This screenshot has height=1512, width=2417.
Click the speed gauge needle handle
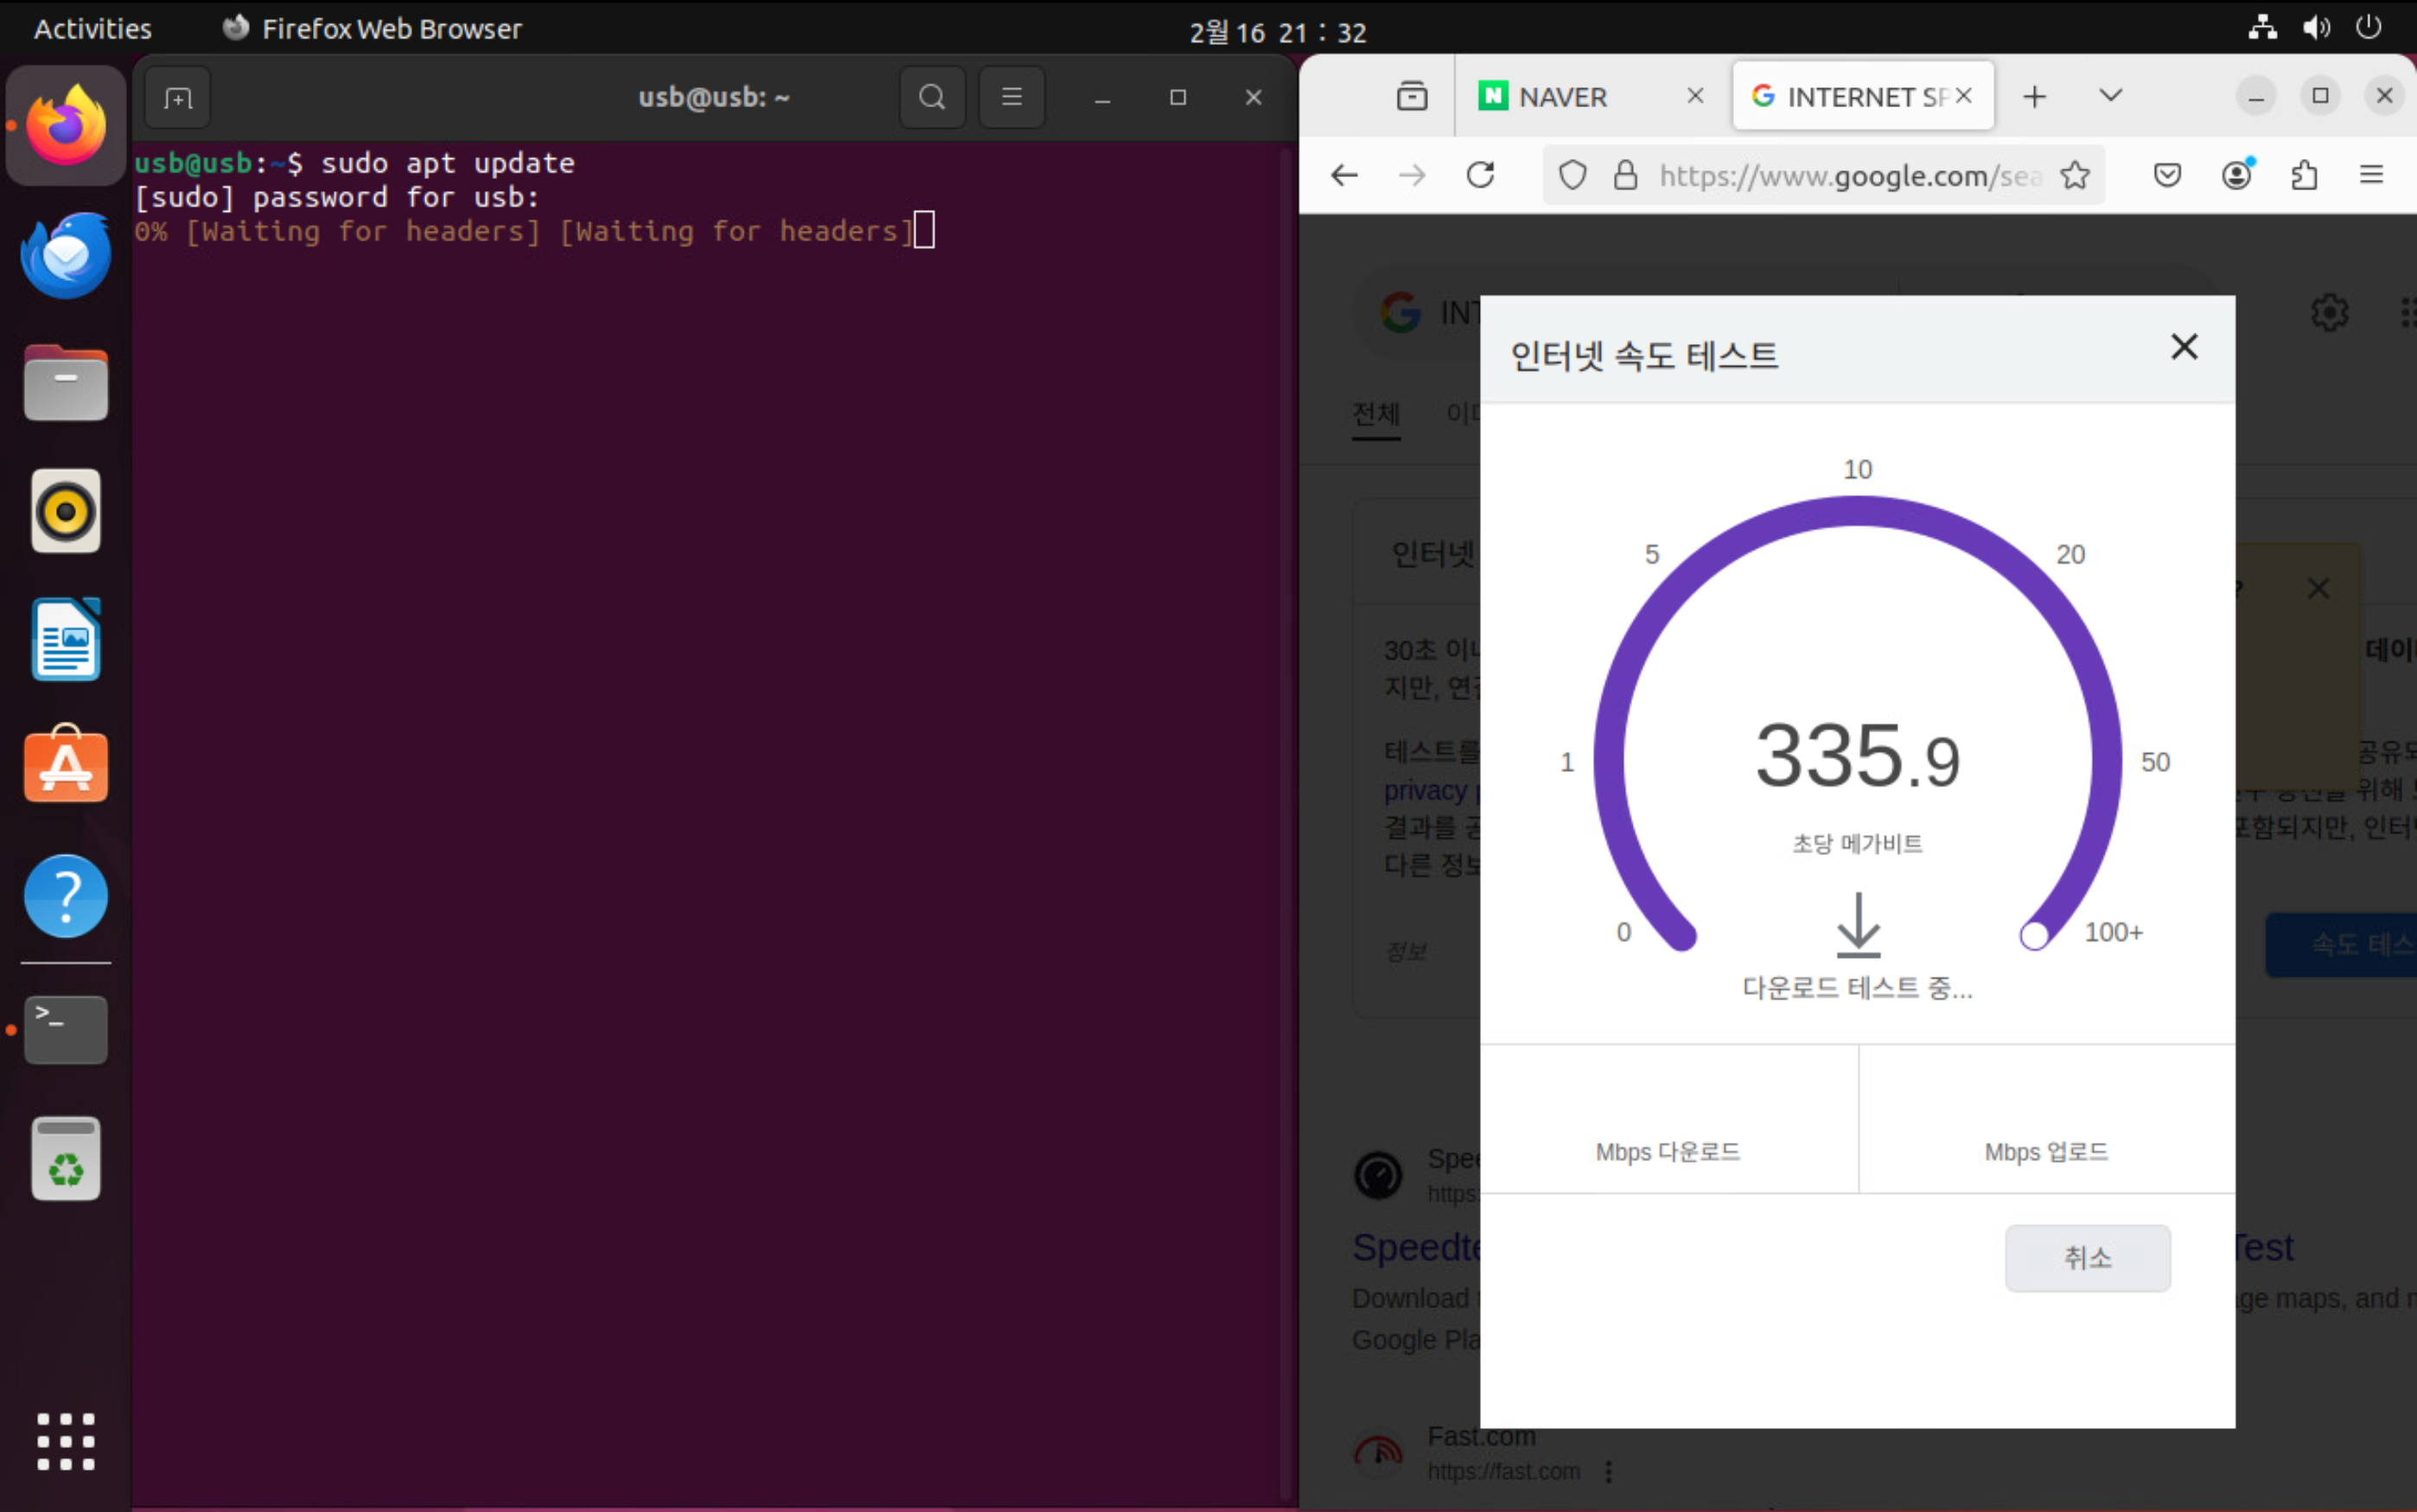(2033, 936)
